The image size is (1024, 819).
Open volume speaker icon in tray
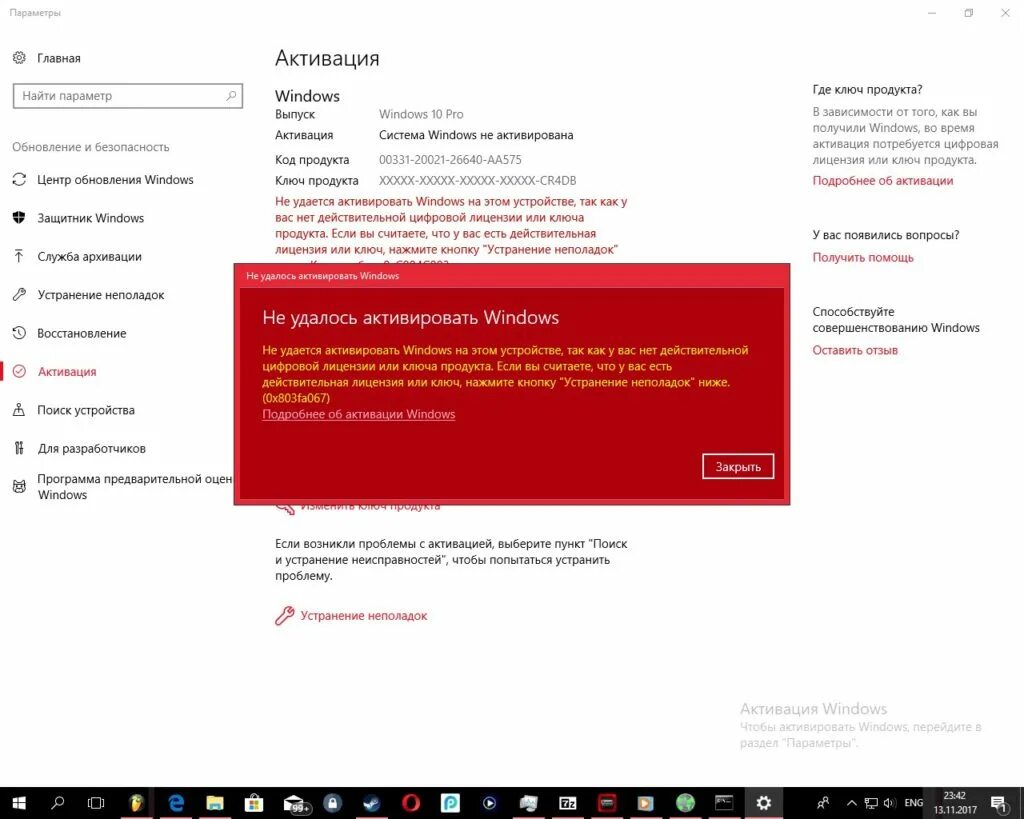[x=889, y=803]
